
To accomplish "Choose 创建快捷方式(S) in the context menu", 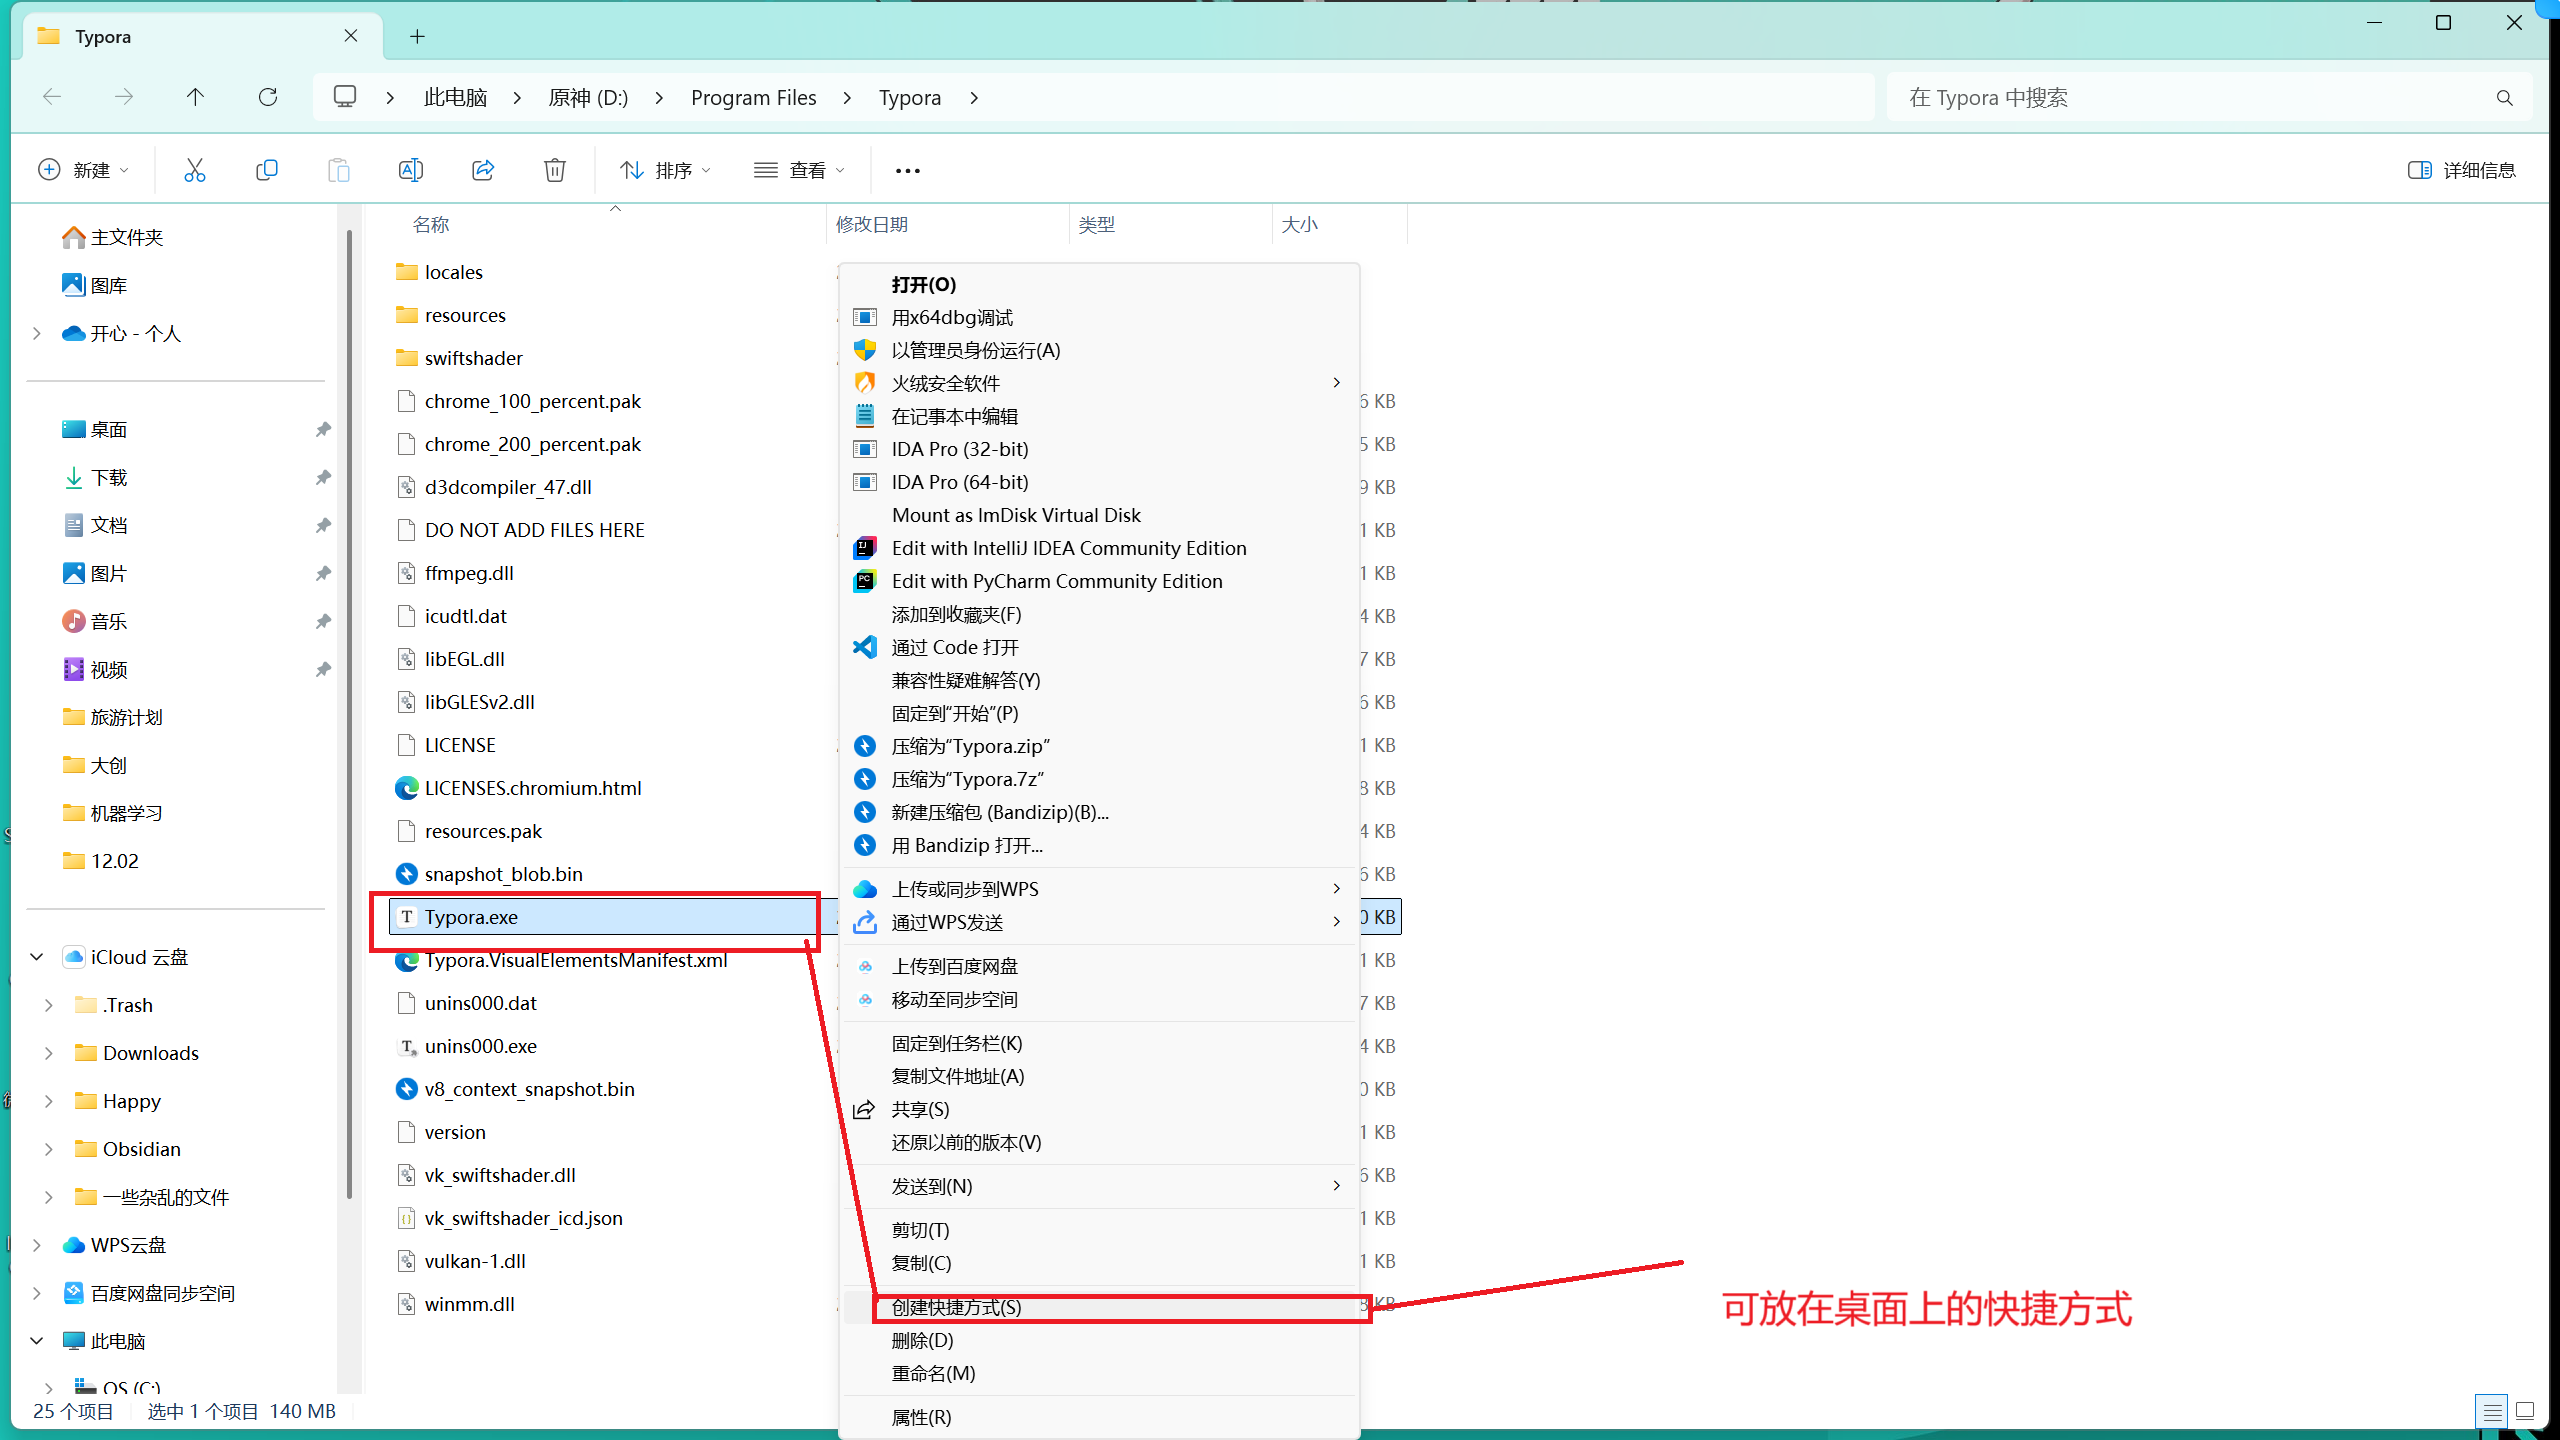I will (1100, 1307).
